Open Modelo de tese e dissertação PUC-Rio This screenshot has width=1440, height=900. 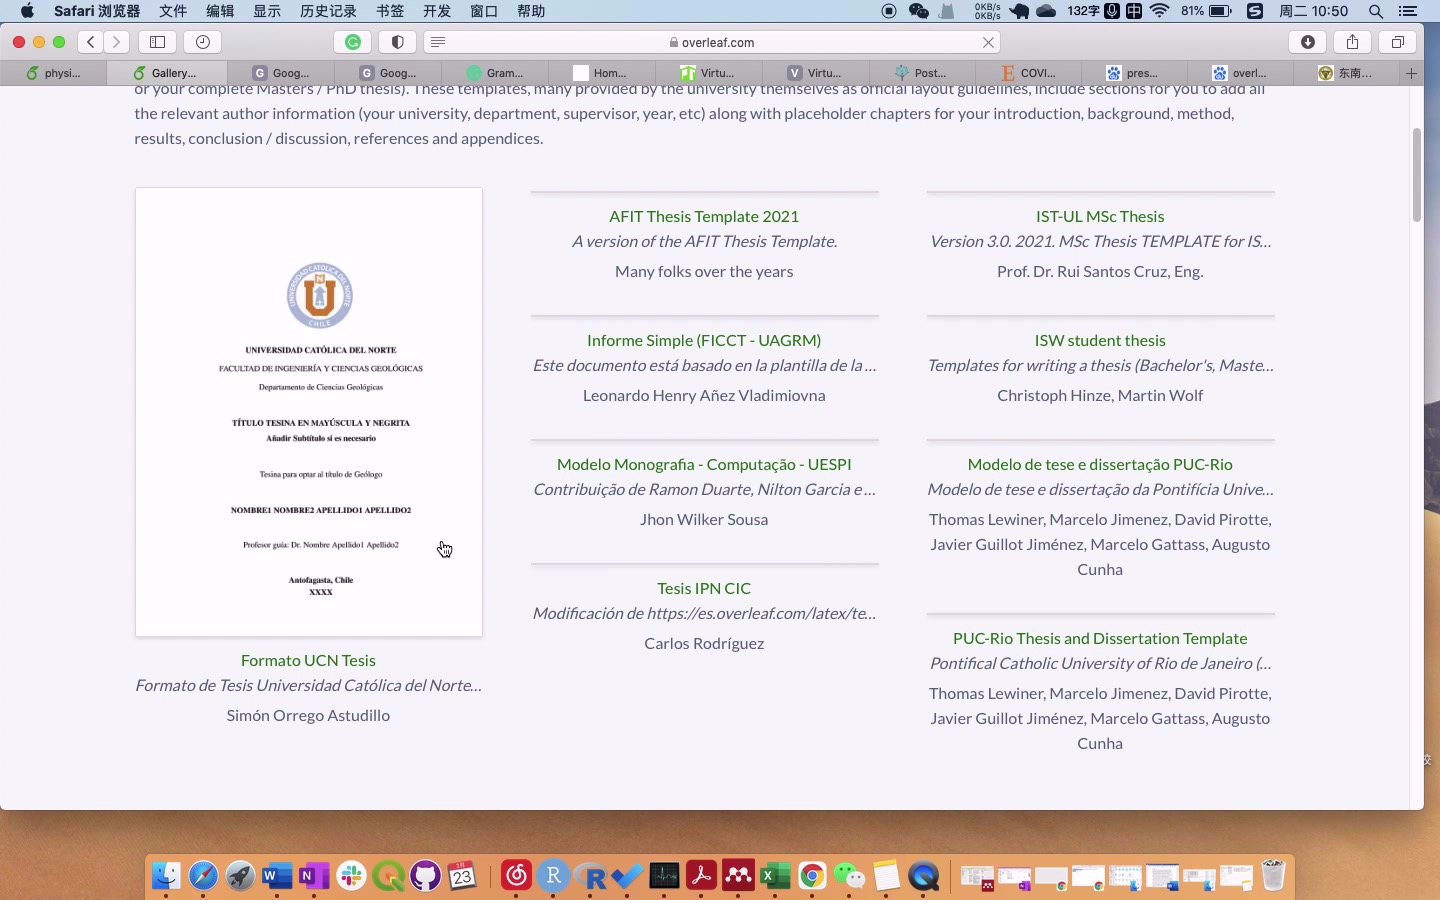tap(1100, 464)
